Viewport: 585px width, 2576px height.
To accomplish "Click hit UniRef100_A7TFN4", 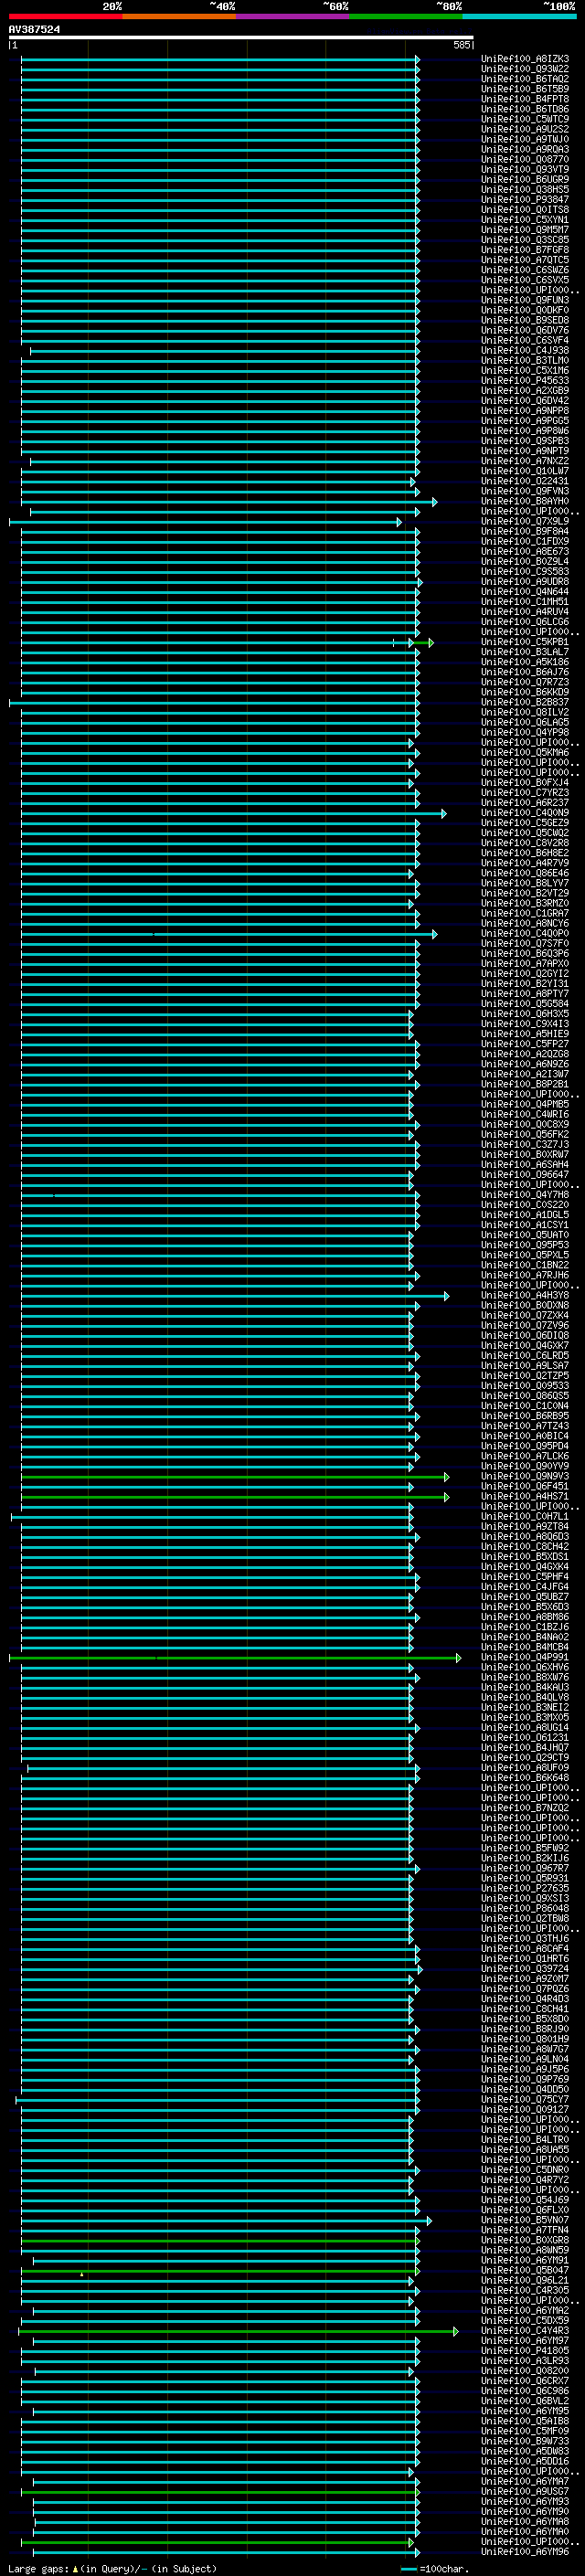I will click(x=525, y=2230).
